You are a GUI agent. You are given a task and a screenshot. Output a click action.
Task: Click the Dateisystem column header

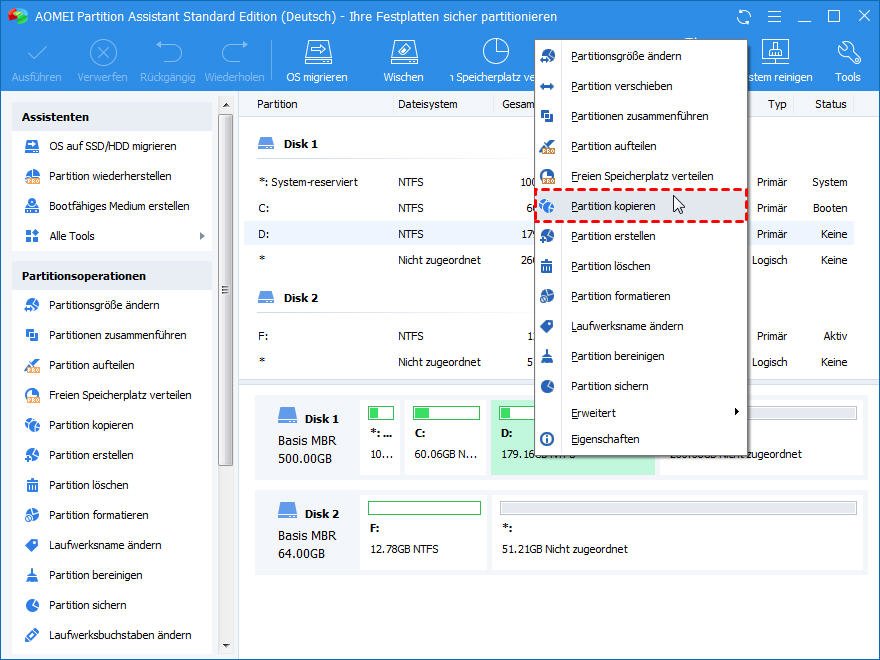[428, 104]
